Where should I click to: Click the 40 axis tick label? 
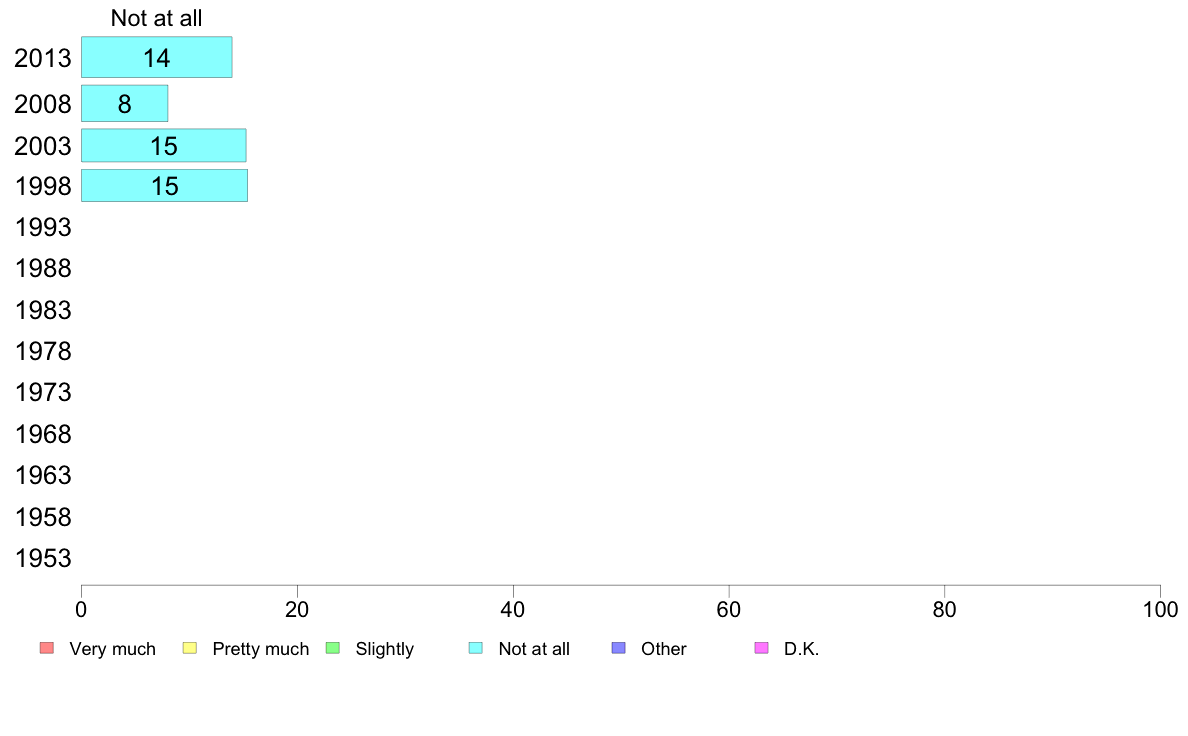pyautogui.click(x=513, y=609)
